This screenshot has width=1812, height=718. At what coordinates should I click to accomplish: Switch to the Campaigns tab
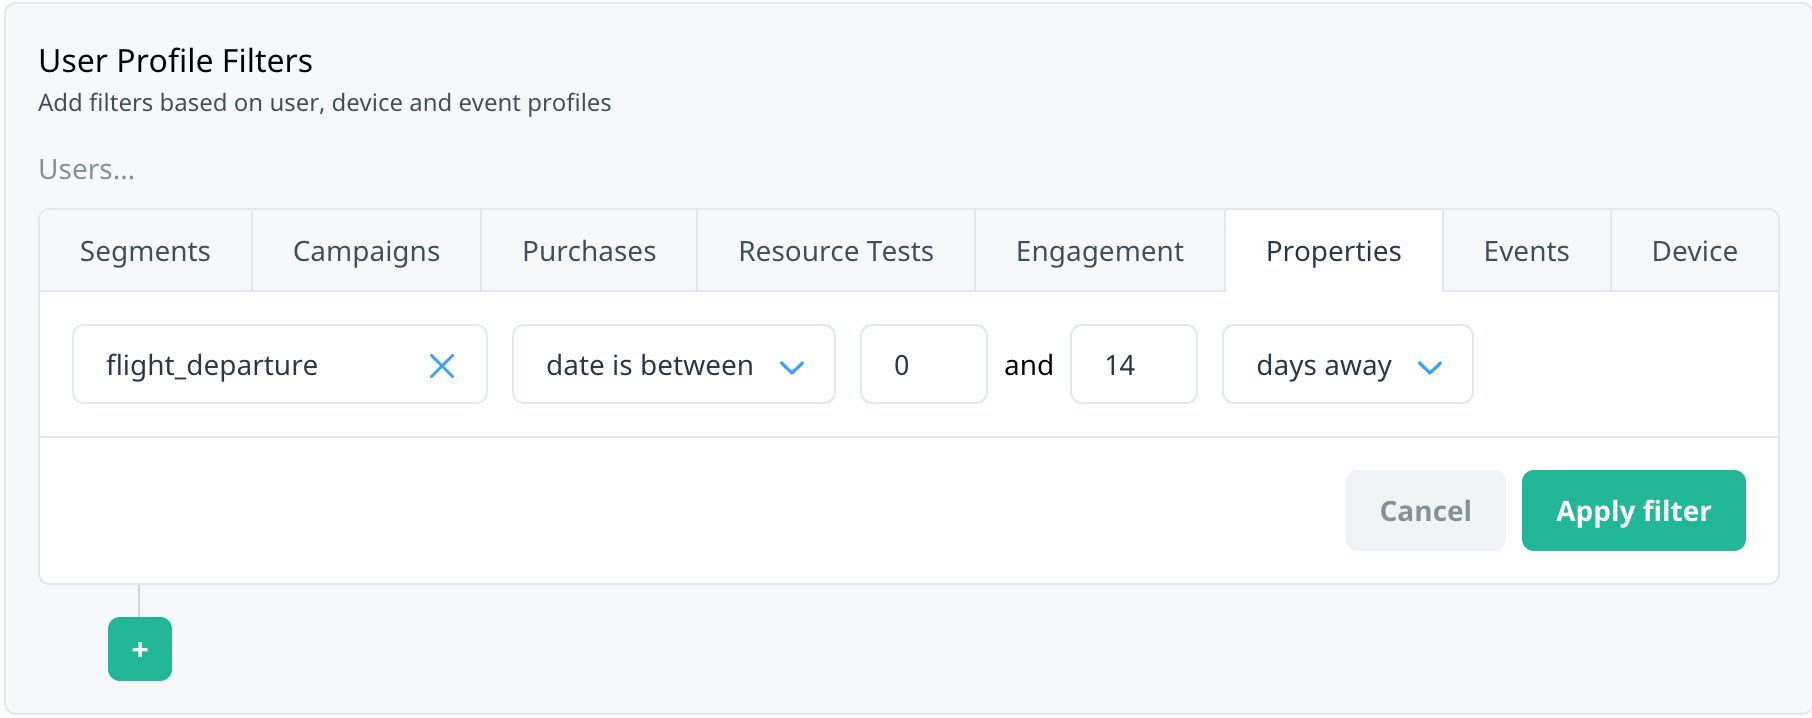point(366,251)
